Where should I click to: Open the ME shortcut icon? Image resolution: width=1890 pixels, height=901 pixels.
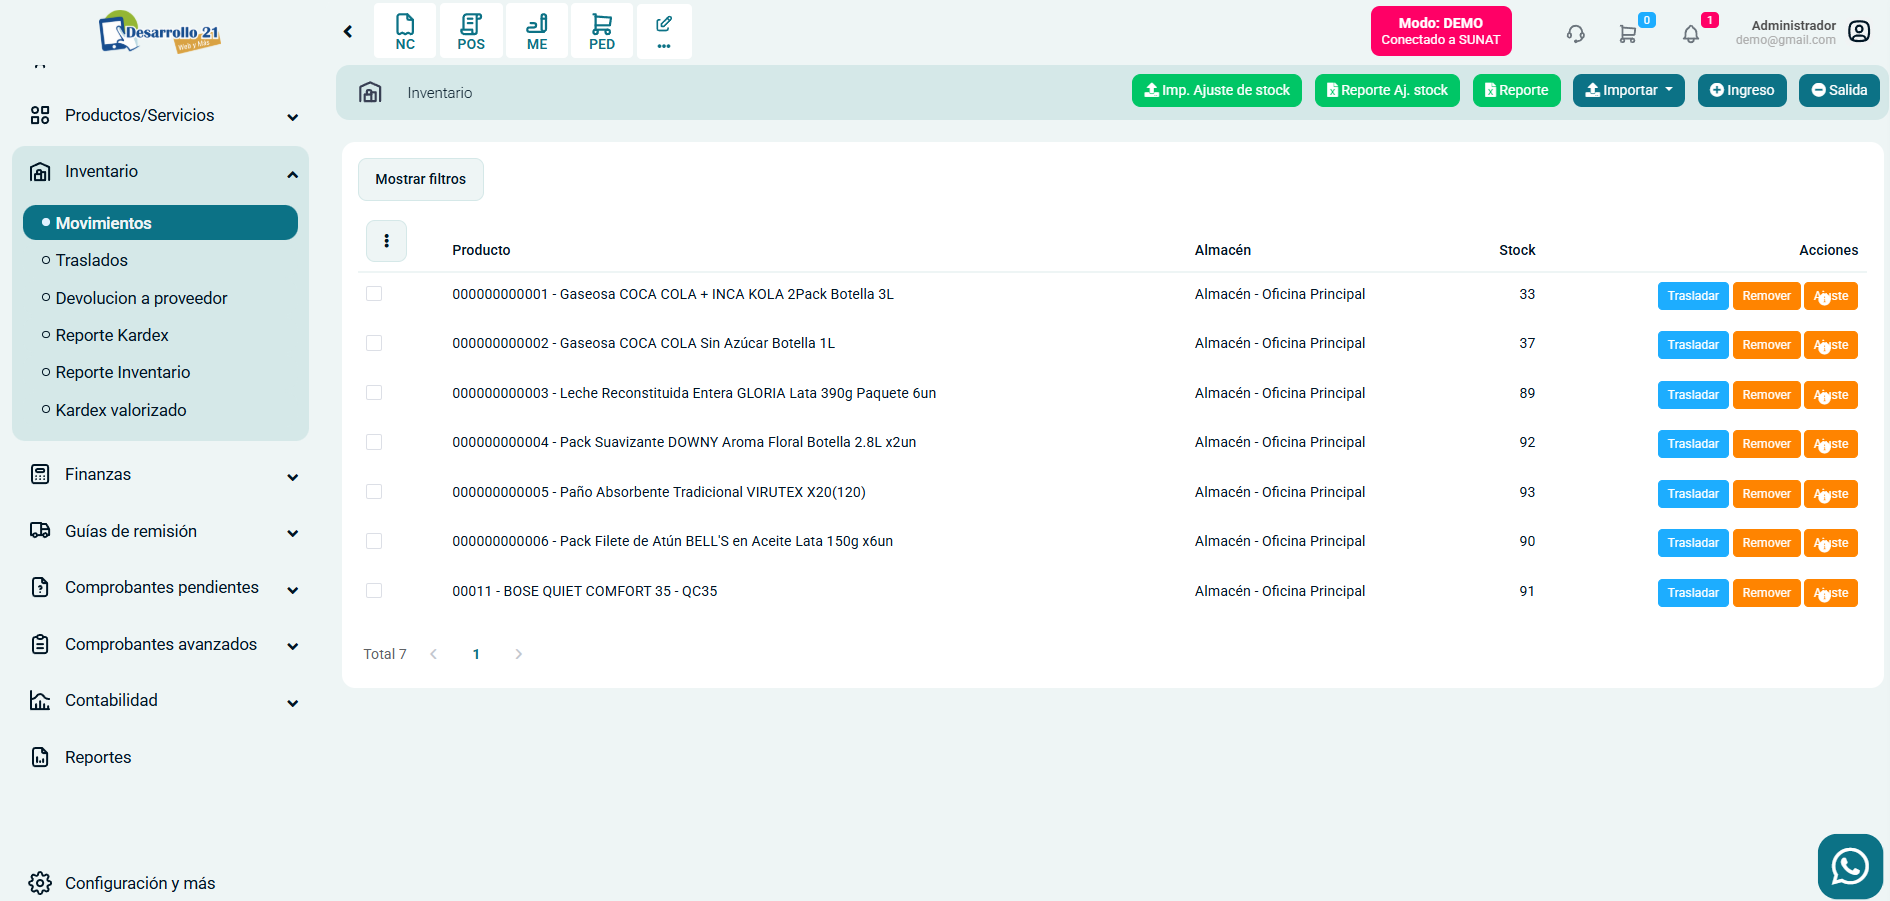click(537, 31)
